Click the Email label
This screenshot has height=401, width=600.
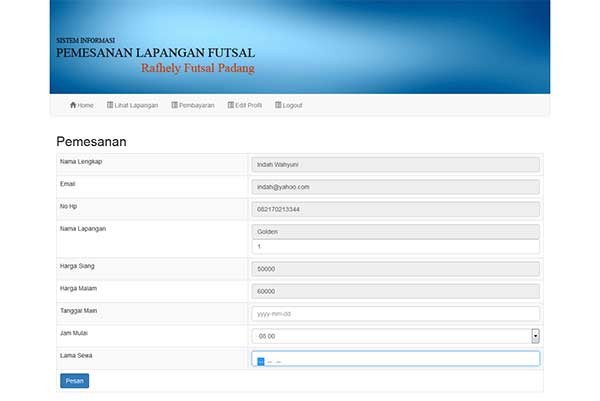click(x=67, y=184)
